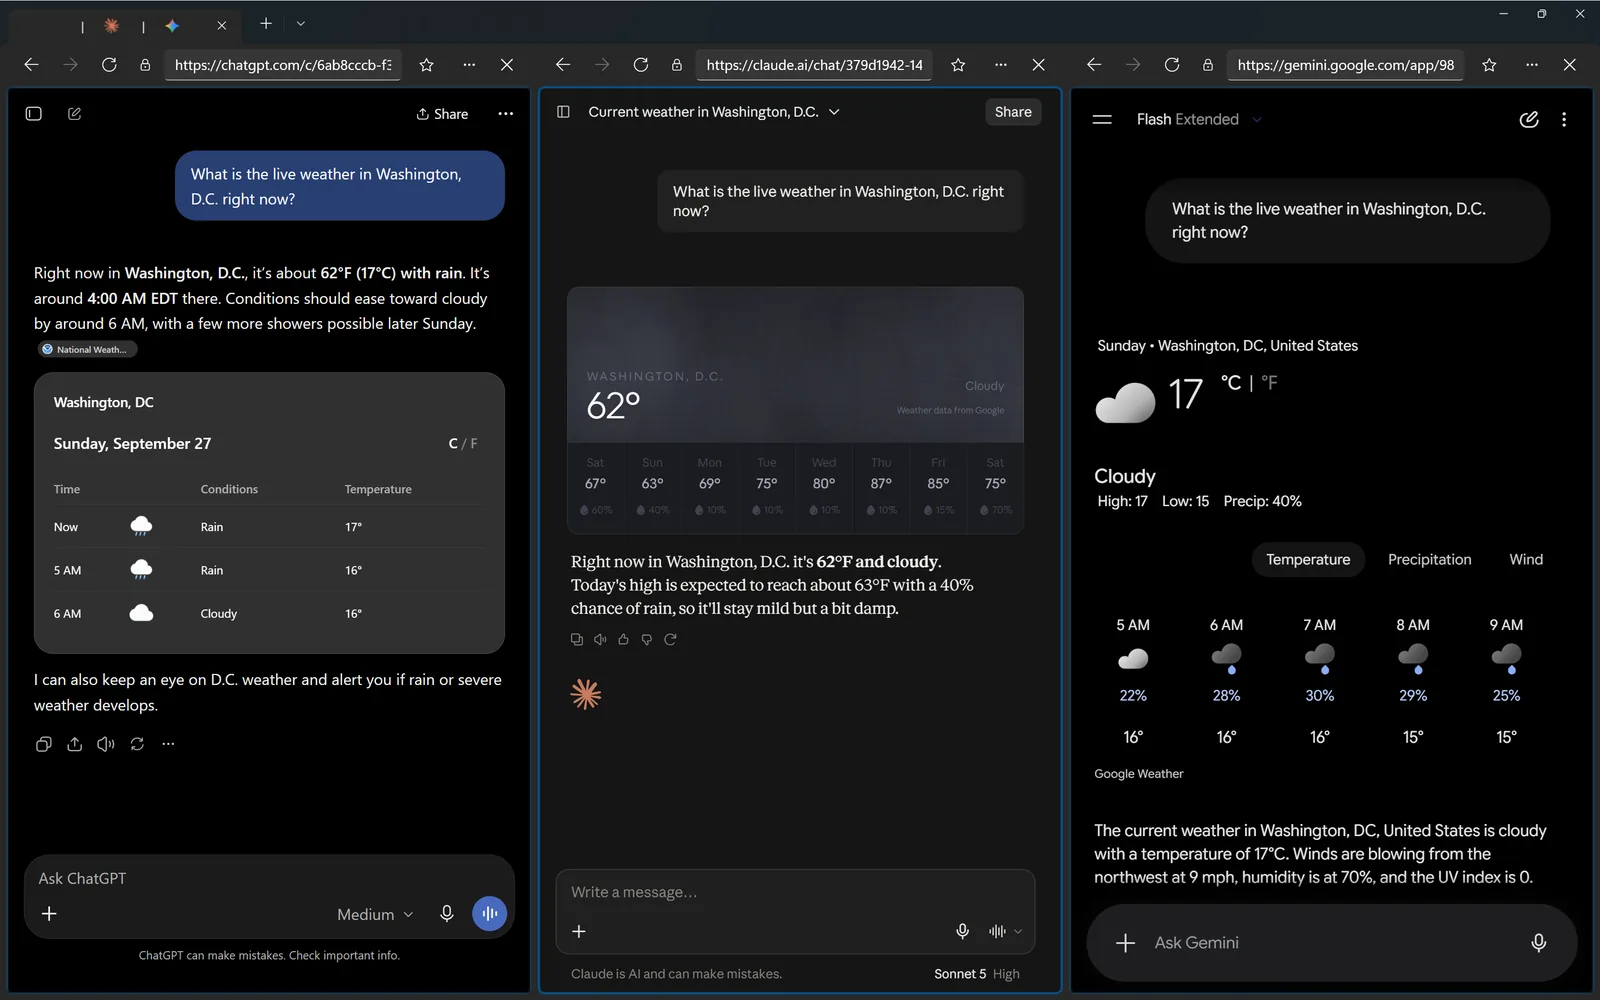Click the Gemini microphone button

tap(1539, 942)
